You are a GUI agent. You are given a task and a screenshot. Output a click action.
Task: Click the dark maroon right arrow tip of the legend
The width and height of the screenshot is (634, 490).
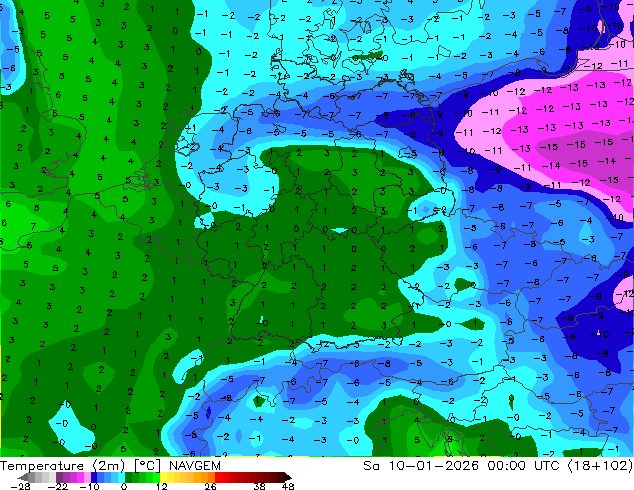288,477
